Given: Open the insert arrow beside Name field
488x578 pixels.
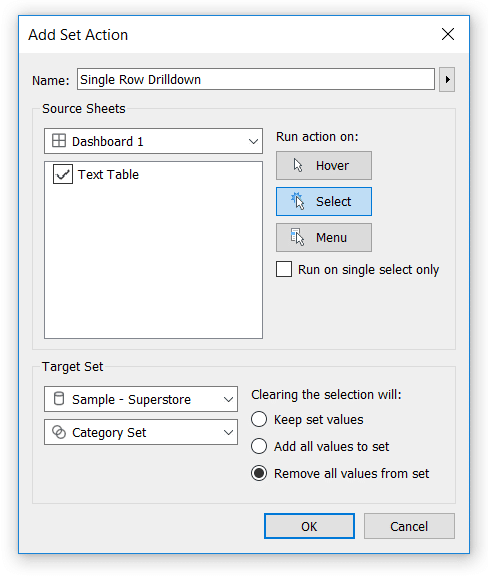Looking at the screenshot, I should (x=447, y=79).
